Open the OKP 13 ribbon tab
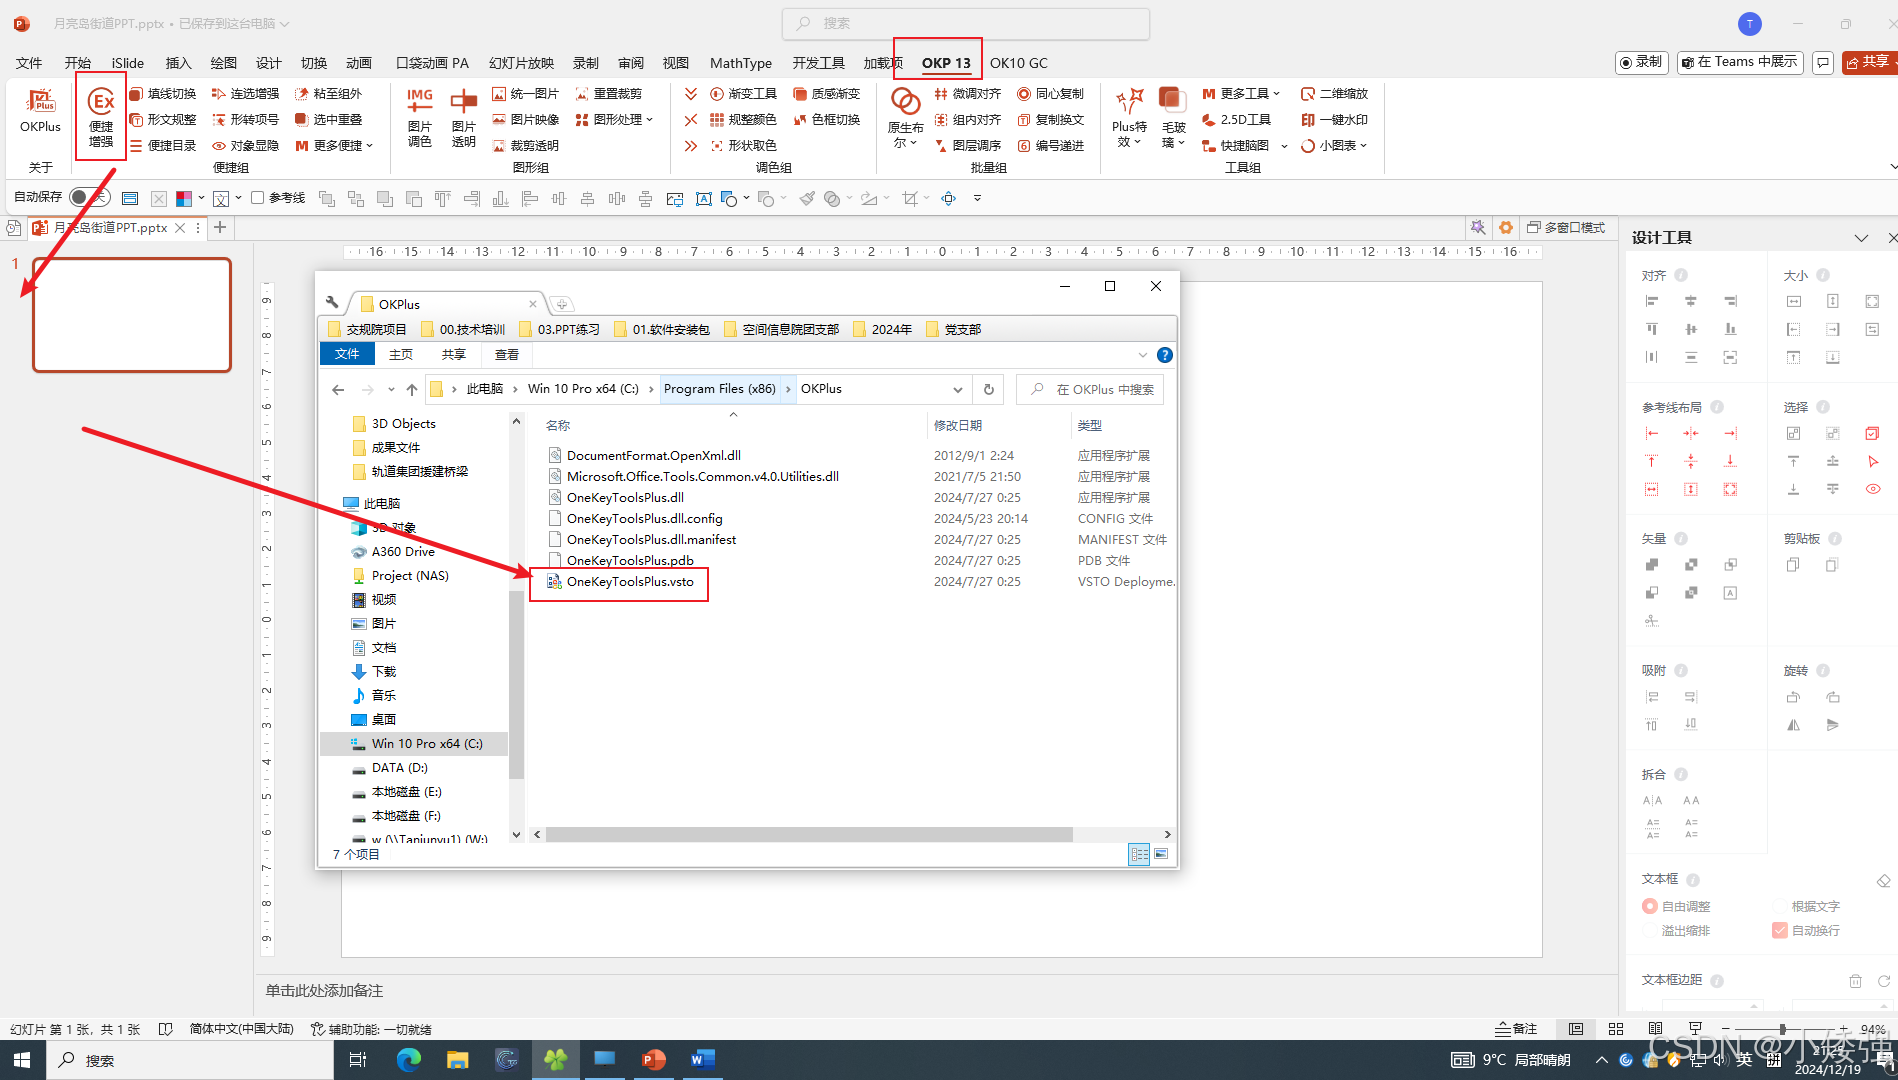Screen dimensions: 1898x1080 (x=946, y=63)
